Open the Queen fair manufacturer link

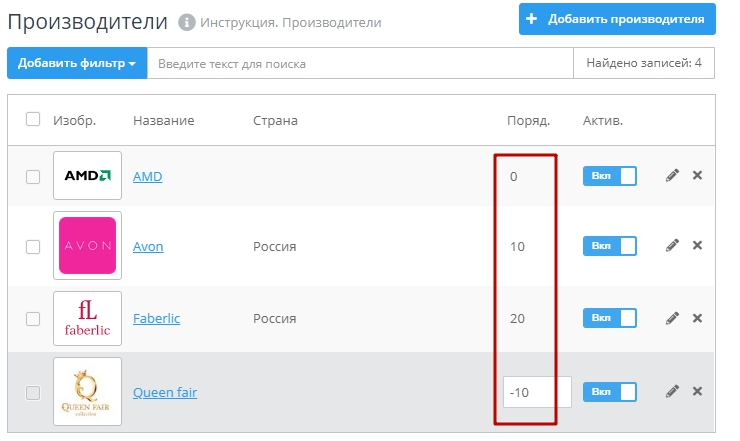pos(165,393)
